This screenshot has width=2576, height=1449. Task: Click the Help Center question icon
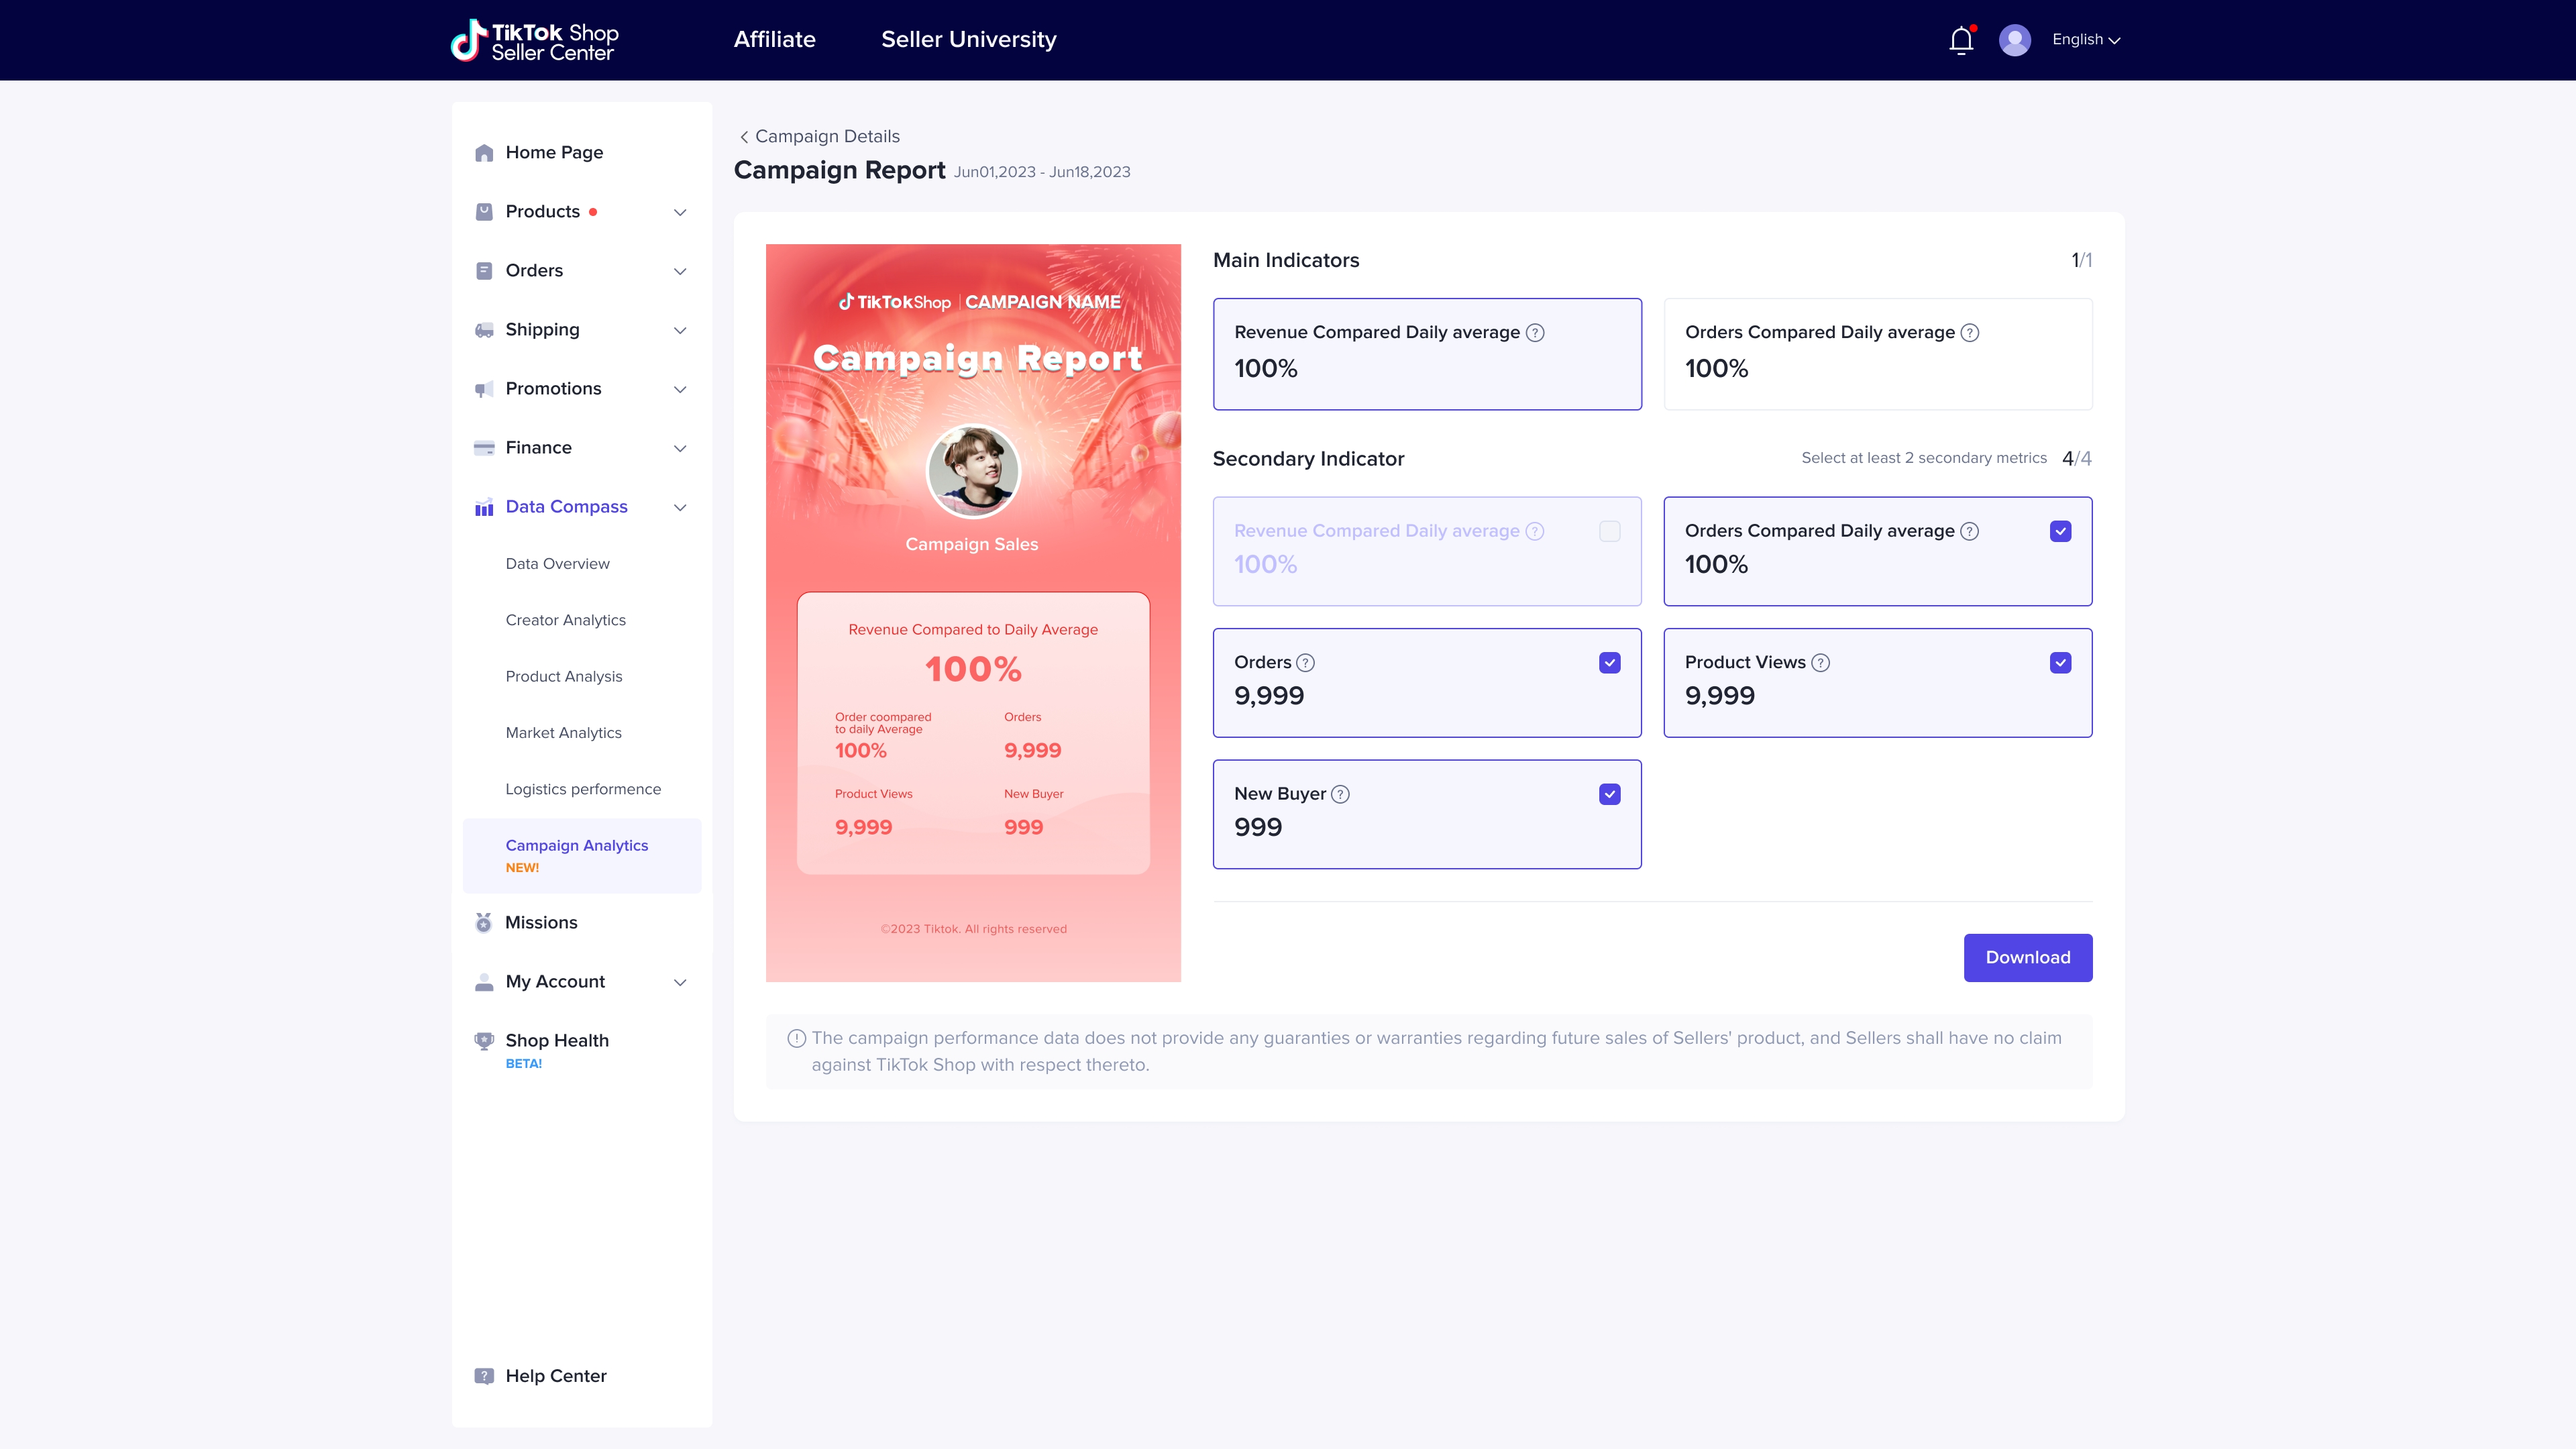click(484, 1376)
